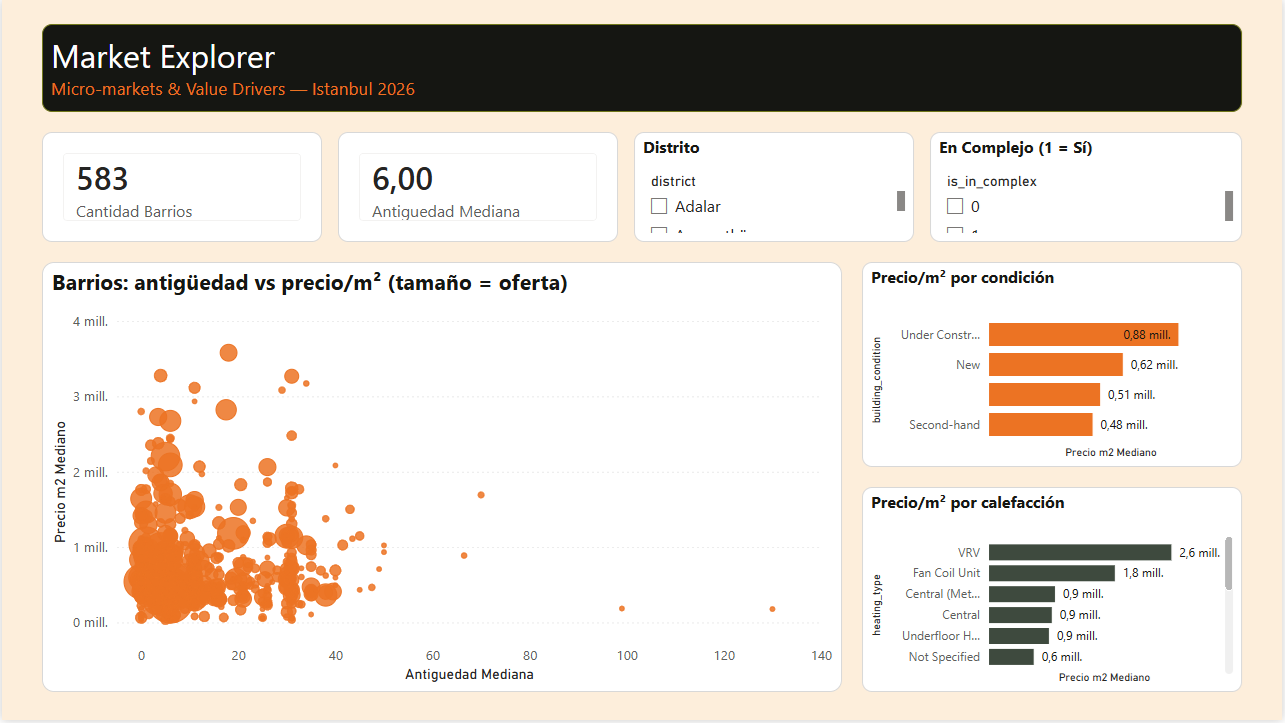1285x723 pixels.
Task: Click the 1,8 mill. value label
Action: (x=1143, y=574)
